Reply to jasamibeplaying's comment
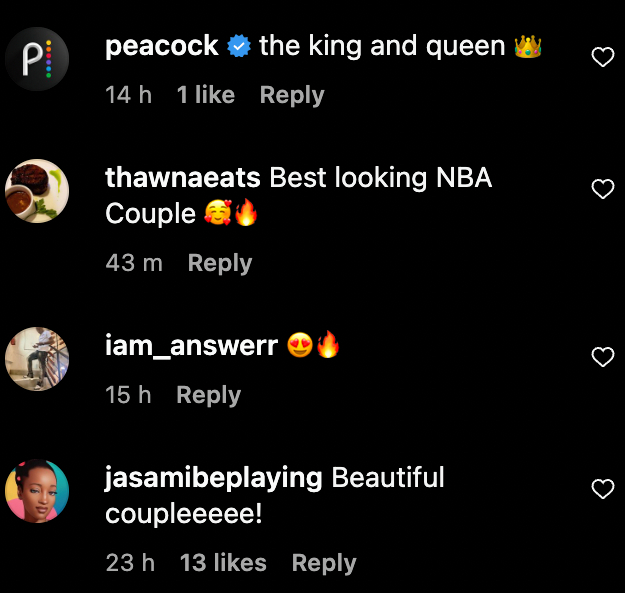 click(x=324, y=563)
